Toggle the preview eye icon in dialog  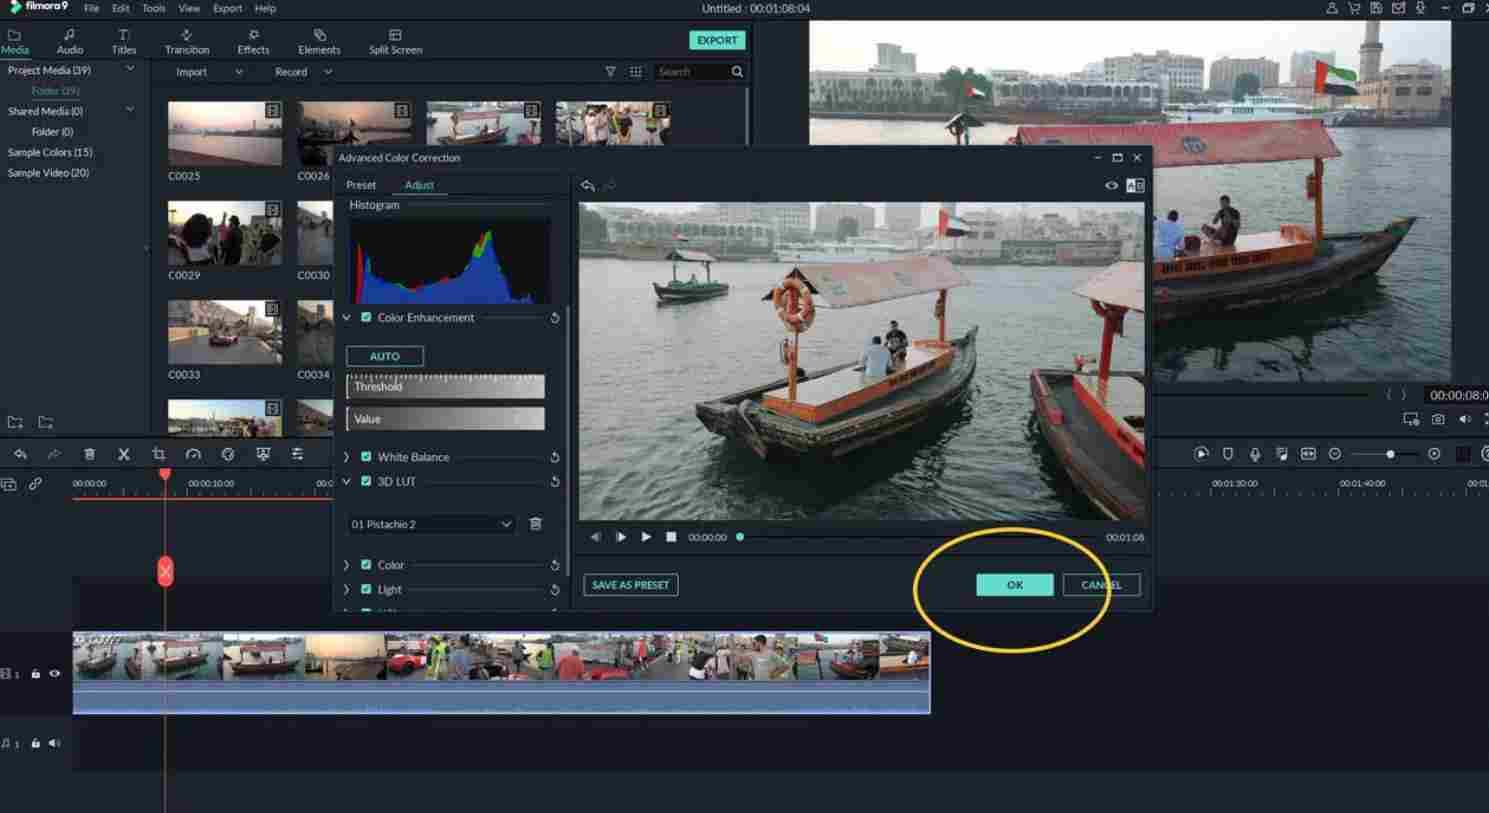(x=1111, y=186)
